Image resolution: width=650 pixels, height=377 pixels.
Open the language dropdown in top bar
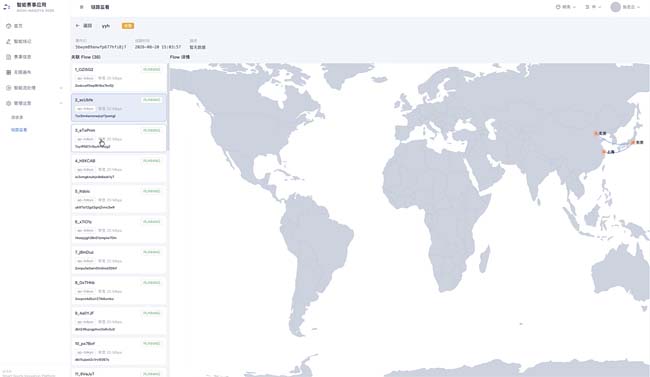point(593,7)
